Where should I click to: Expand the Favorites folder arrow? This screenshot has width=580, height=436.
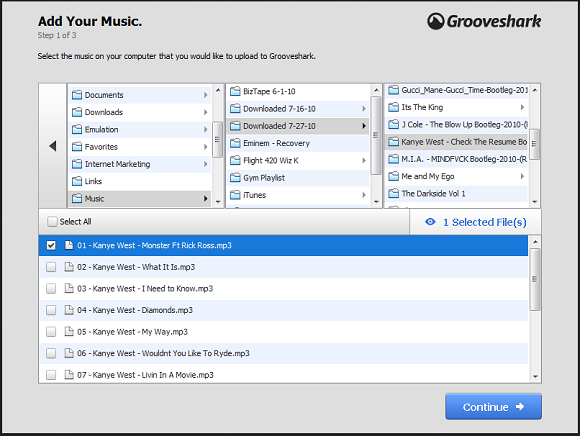click(205, 147)
